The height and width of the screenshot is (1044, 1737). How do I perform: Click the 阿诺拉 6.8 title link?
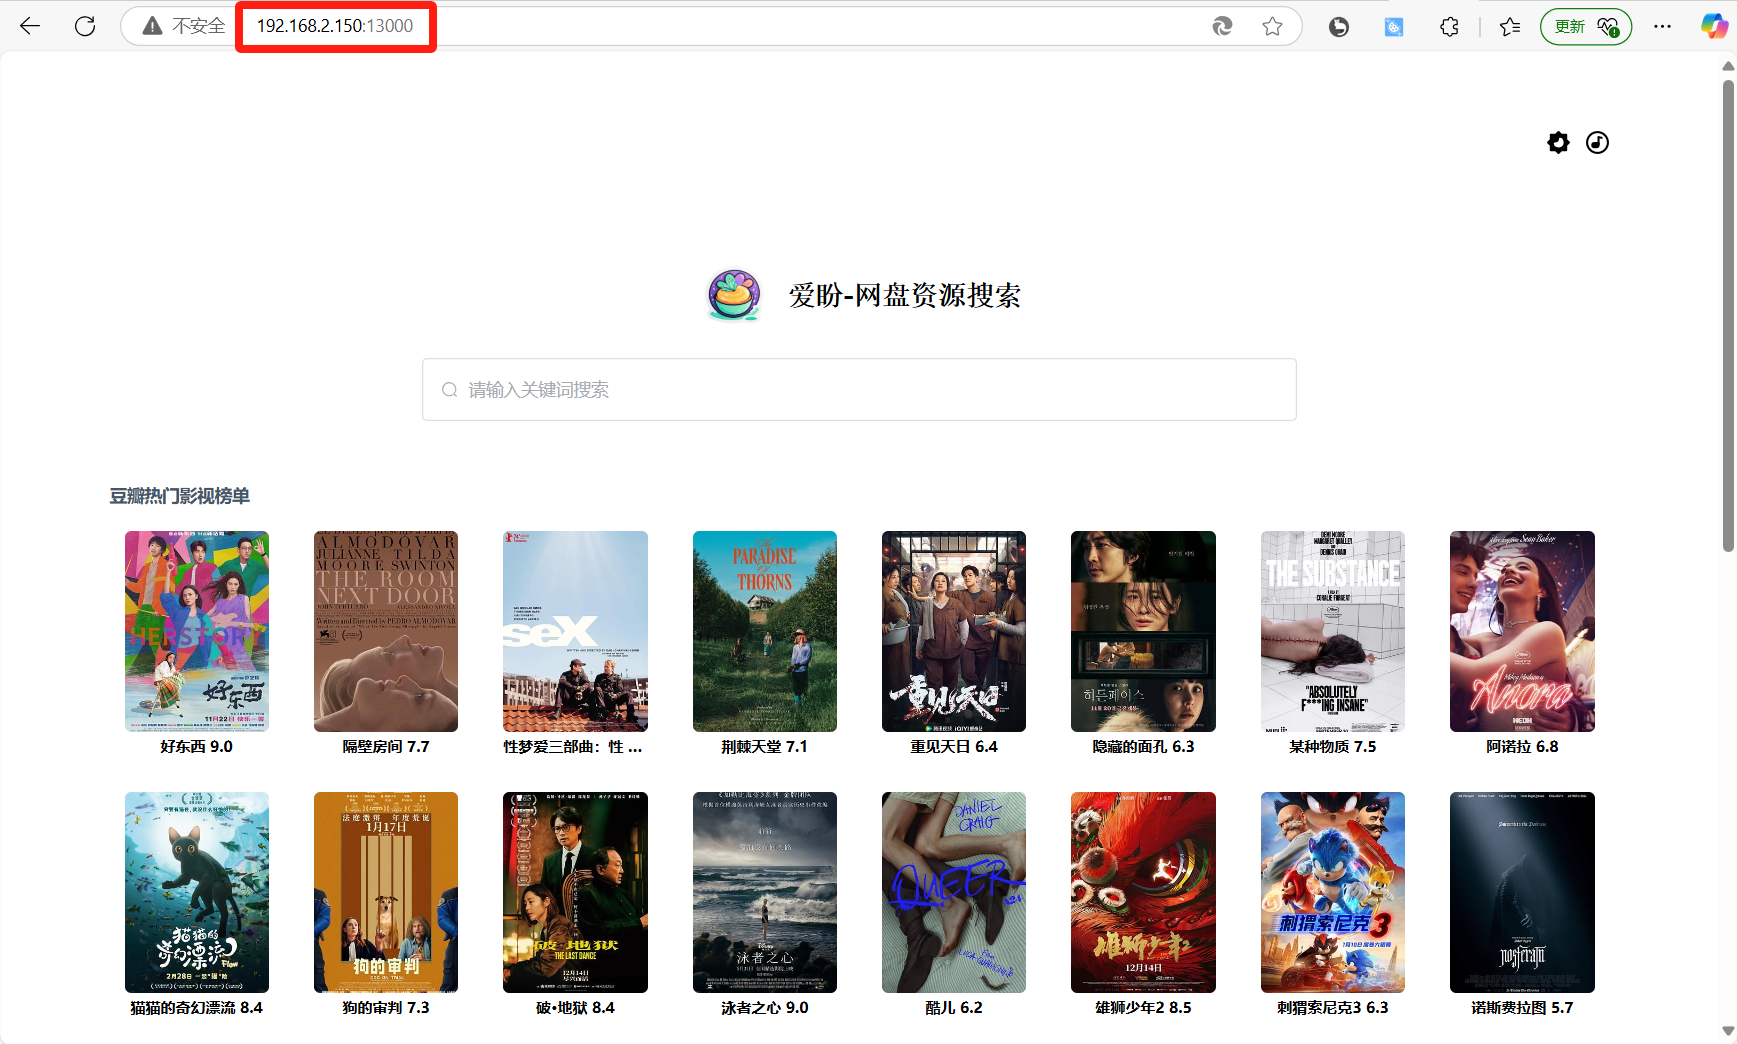(1521, 747)
